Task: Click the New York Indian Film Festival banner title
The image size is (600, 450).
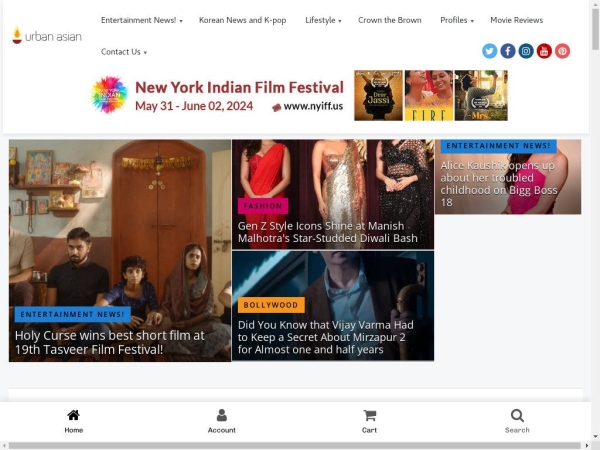Action: point(240,87)
